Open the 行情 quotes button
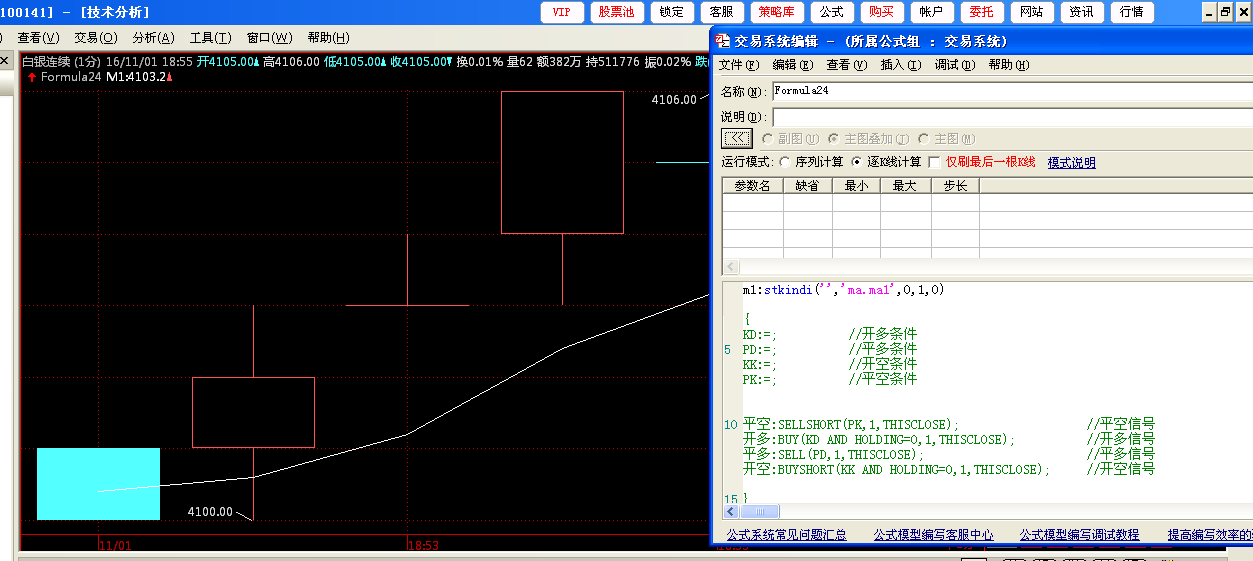The width and height of the screenshot is (1253, 561). click(1131, 12)
